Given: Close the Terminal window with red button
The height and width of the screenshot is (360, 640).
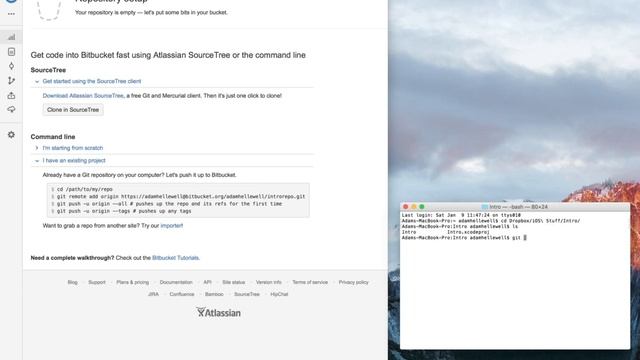Looking at the screenshot, I should click(406, 207).
